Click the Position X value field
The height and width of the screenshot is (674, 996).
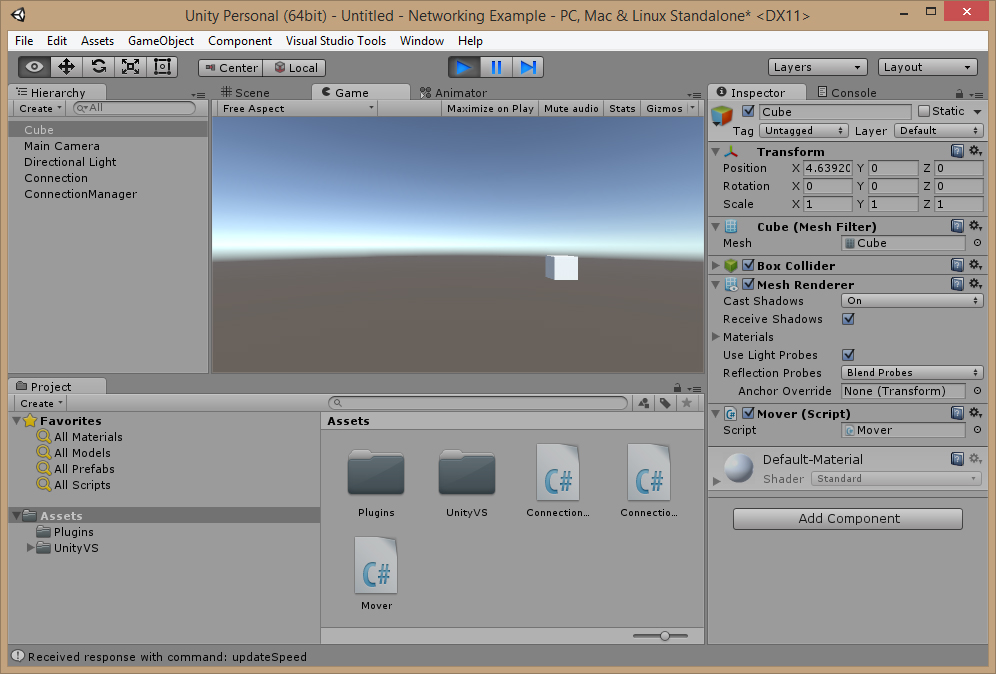click(828, 168)
